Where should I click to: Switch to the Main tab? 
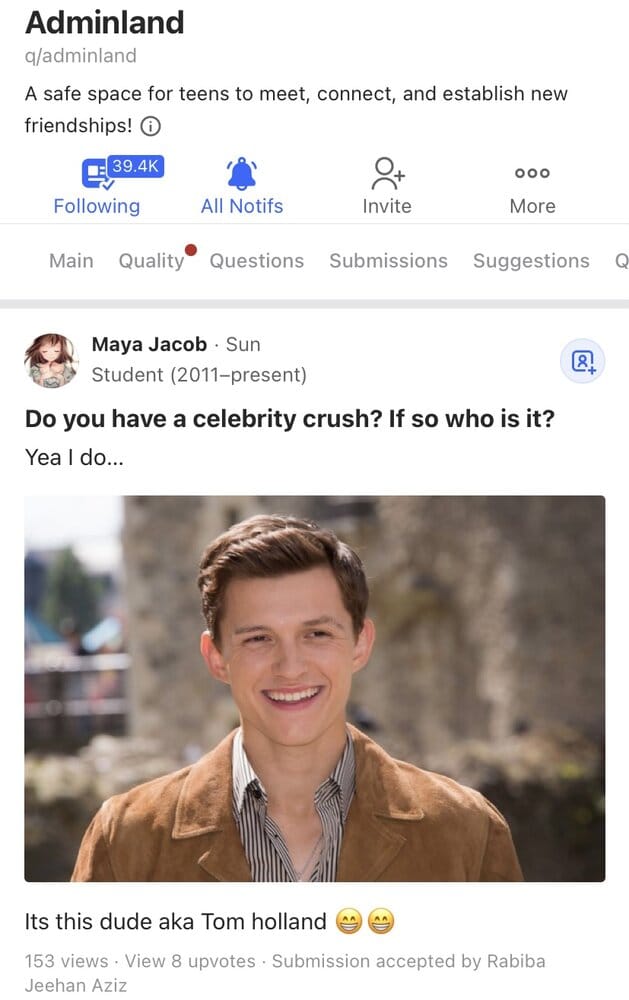71,261
